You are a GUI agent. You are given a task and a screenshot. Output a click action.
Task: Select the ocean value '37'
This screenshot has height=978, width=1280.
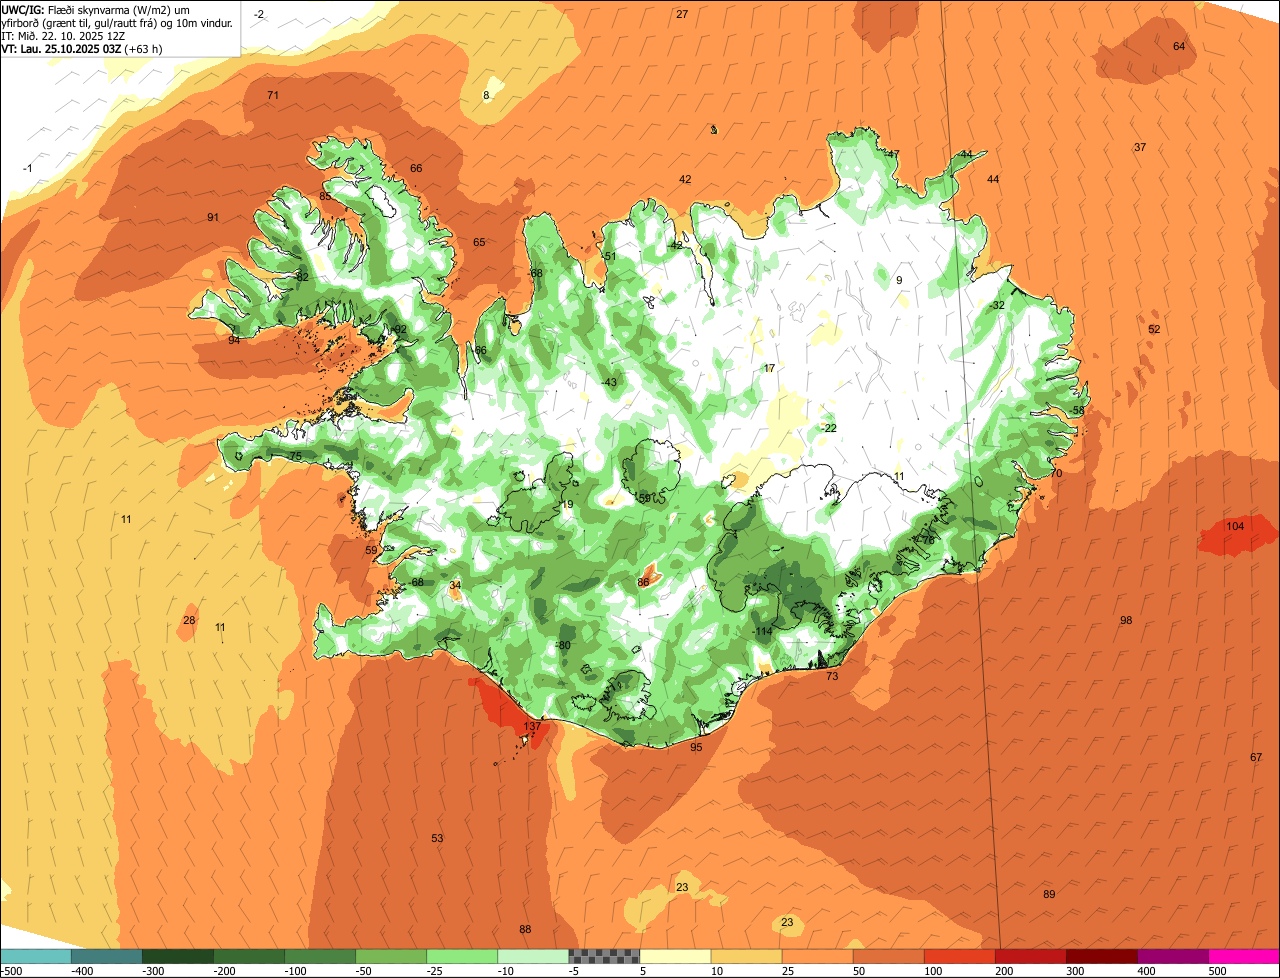pos(1140,147)
